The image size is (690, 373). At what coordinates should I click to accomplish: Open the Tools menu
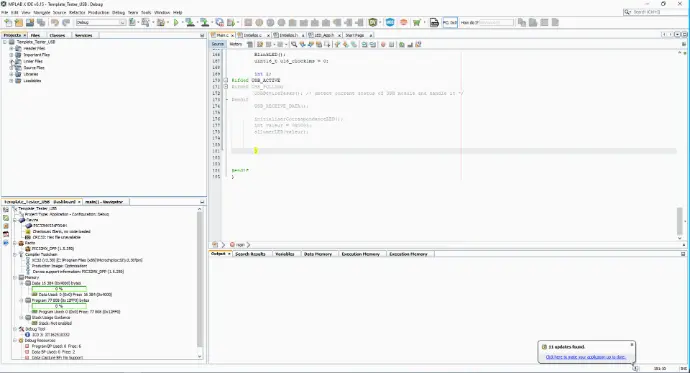tap(146, 12)
